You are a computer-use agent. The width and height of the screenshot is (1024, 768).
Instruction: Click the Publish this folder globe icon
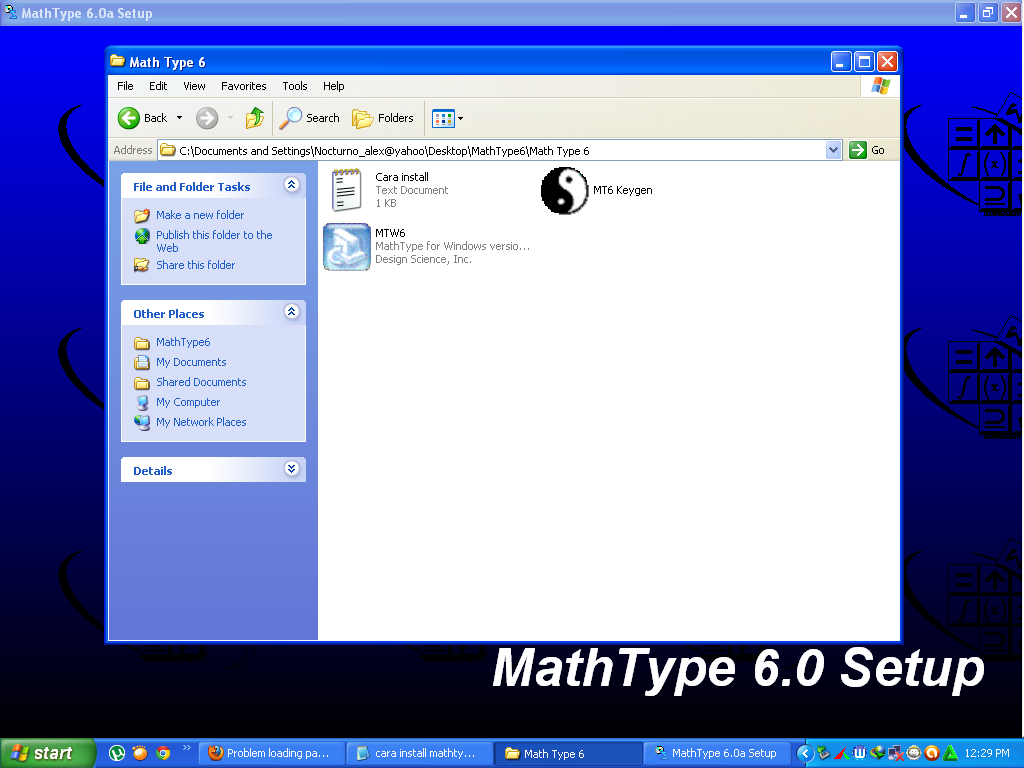point(142,236)
